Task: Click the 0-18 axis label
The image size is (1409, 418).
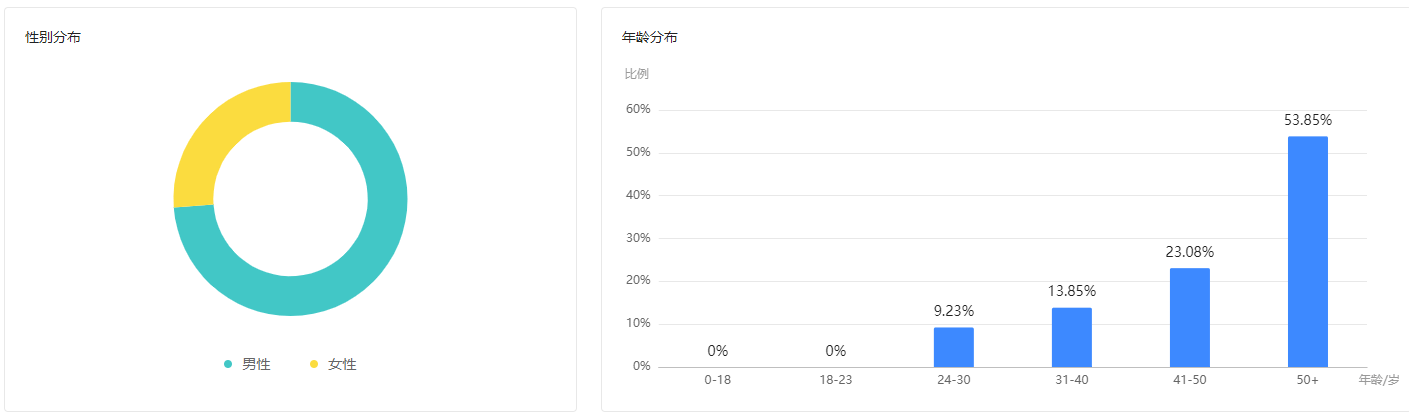Action: click(717, 380)
